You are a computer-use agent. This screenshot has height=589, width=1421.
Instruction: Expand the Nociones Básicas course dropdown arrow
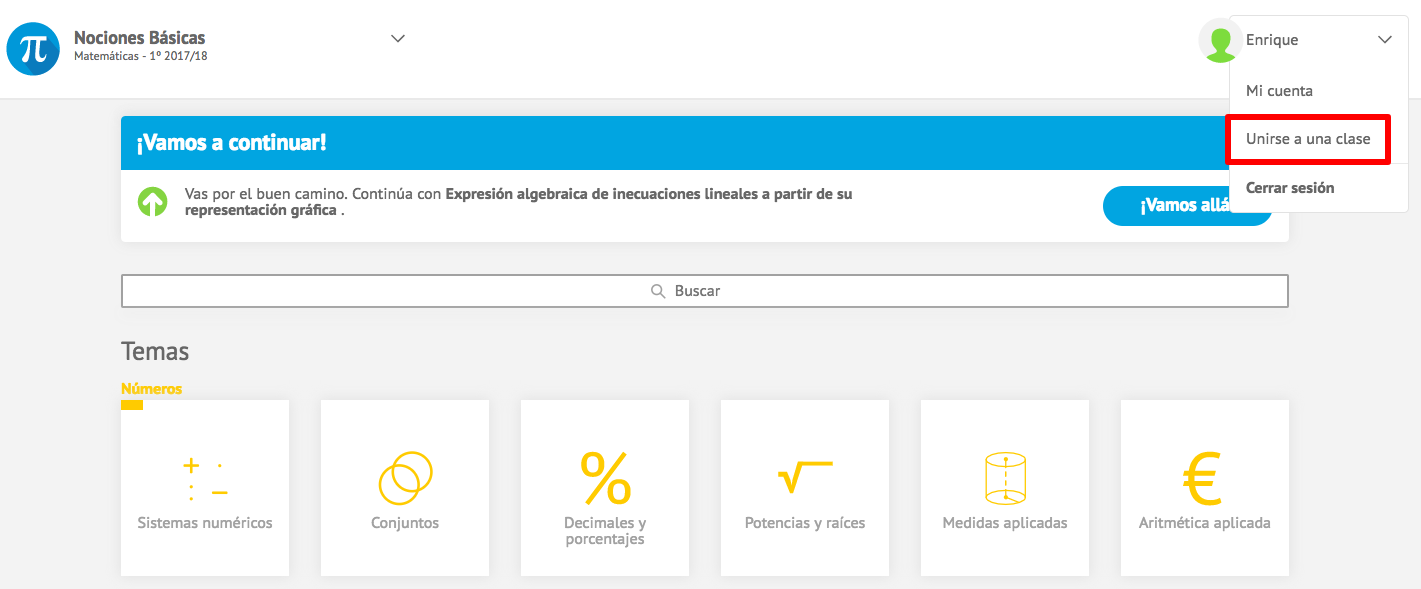click(x=398, y=39)
